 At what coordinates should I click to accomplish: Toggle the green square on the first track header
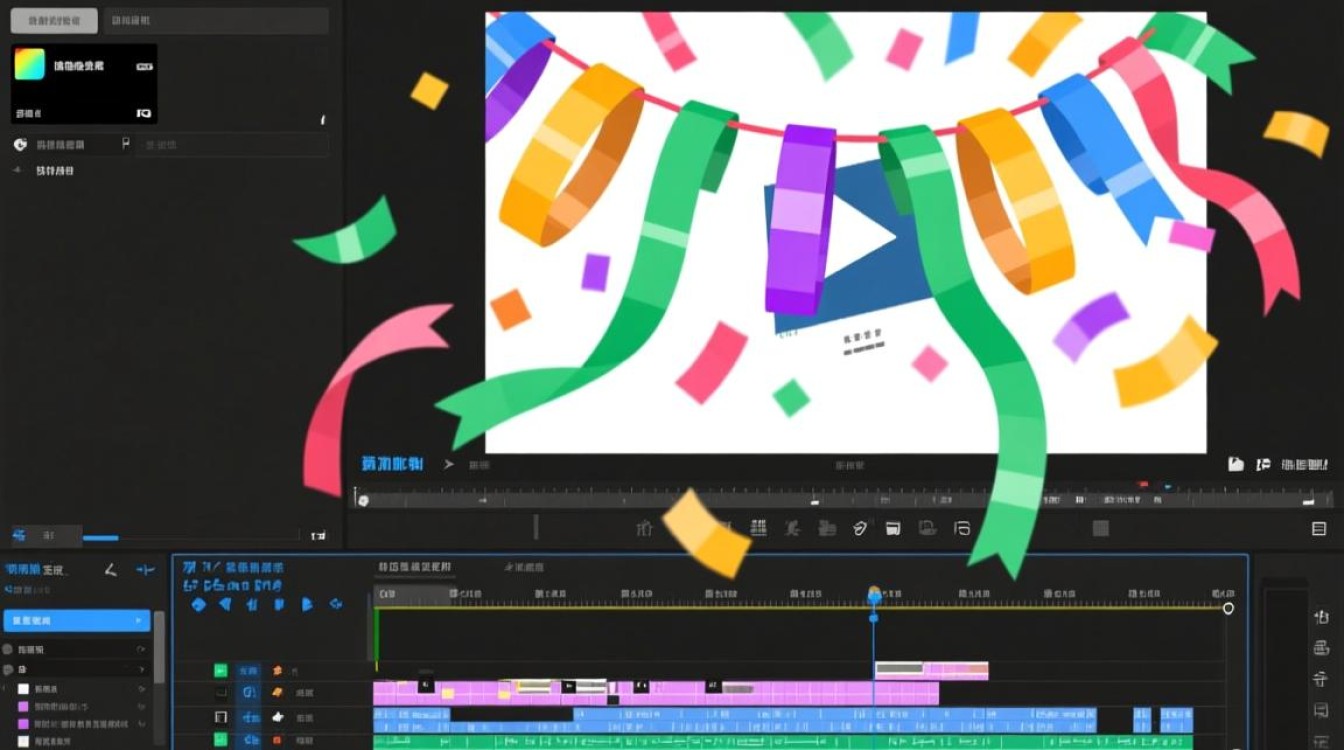pyautogui.click(x=220, y=671)
